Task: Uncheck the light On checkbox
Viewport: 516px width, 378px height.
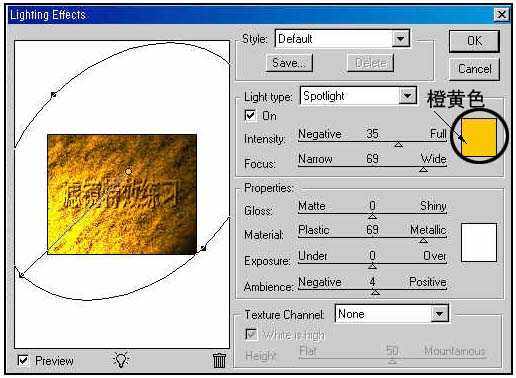Action: click(x=250, y=115)
